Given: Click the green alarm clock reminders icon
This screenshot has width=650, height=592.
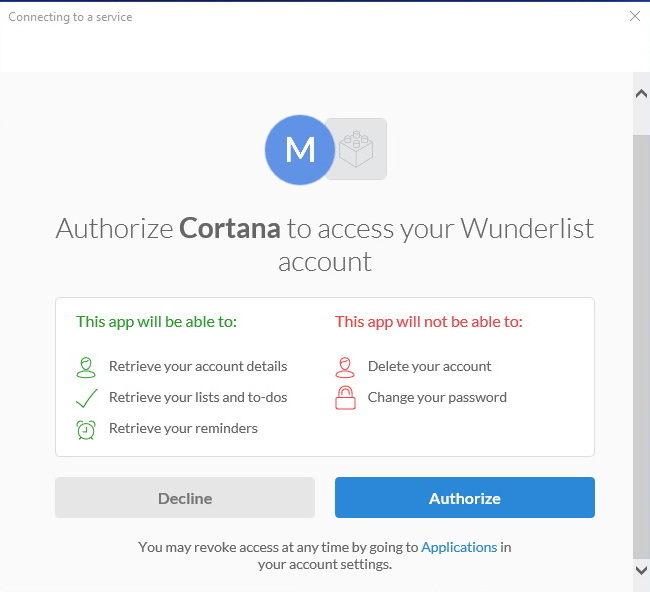Looking at the screenshot, I should coord(86,429).
